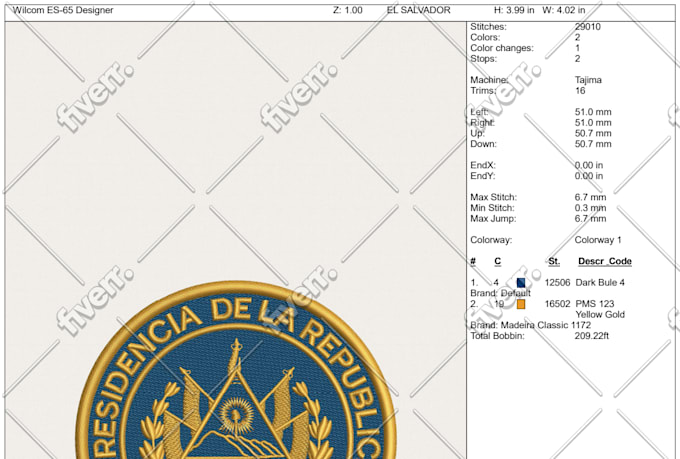Click the embroidered El Salvador emblem preview

(x=236, y=370)
